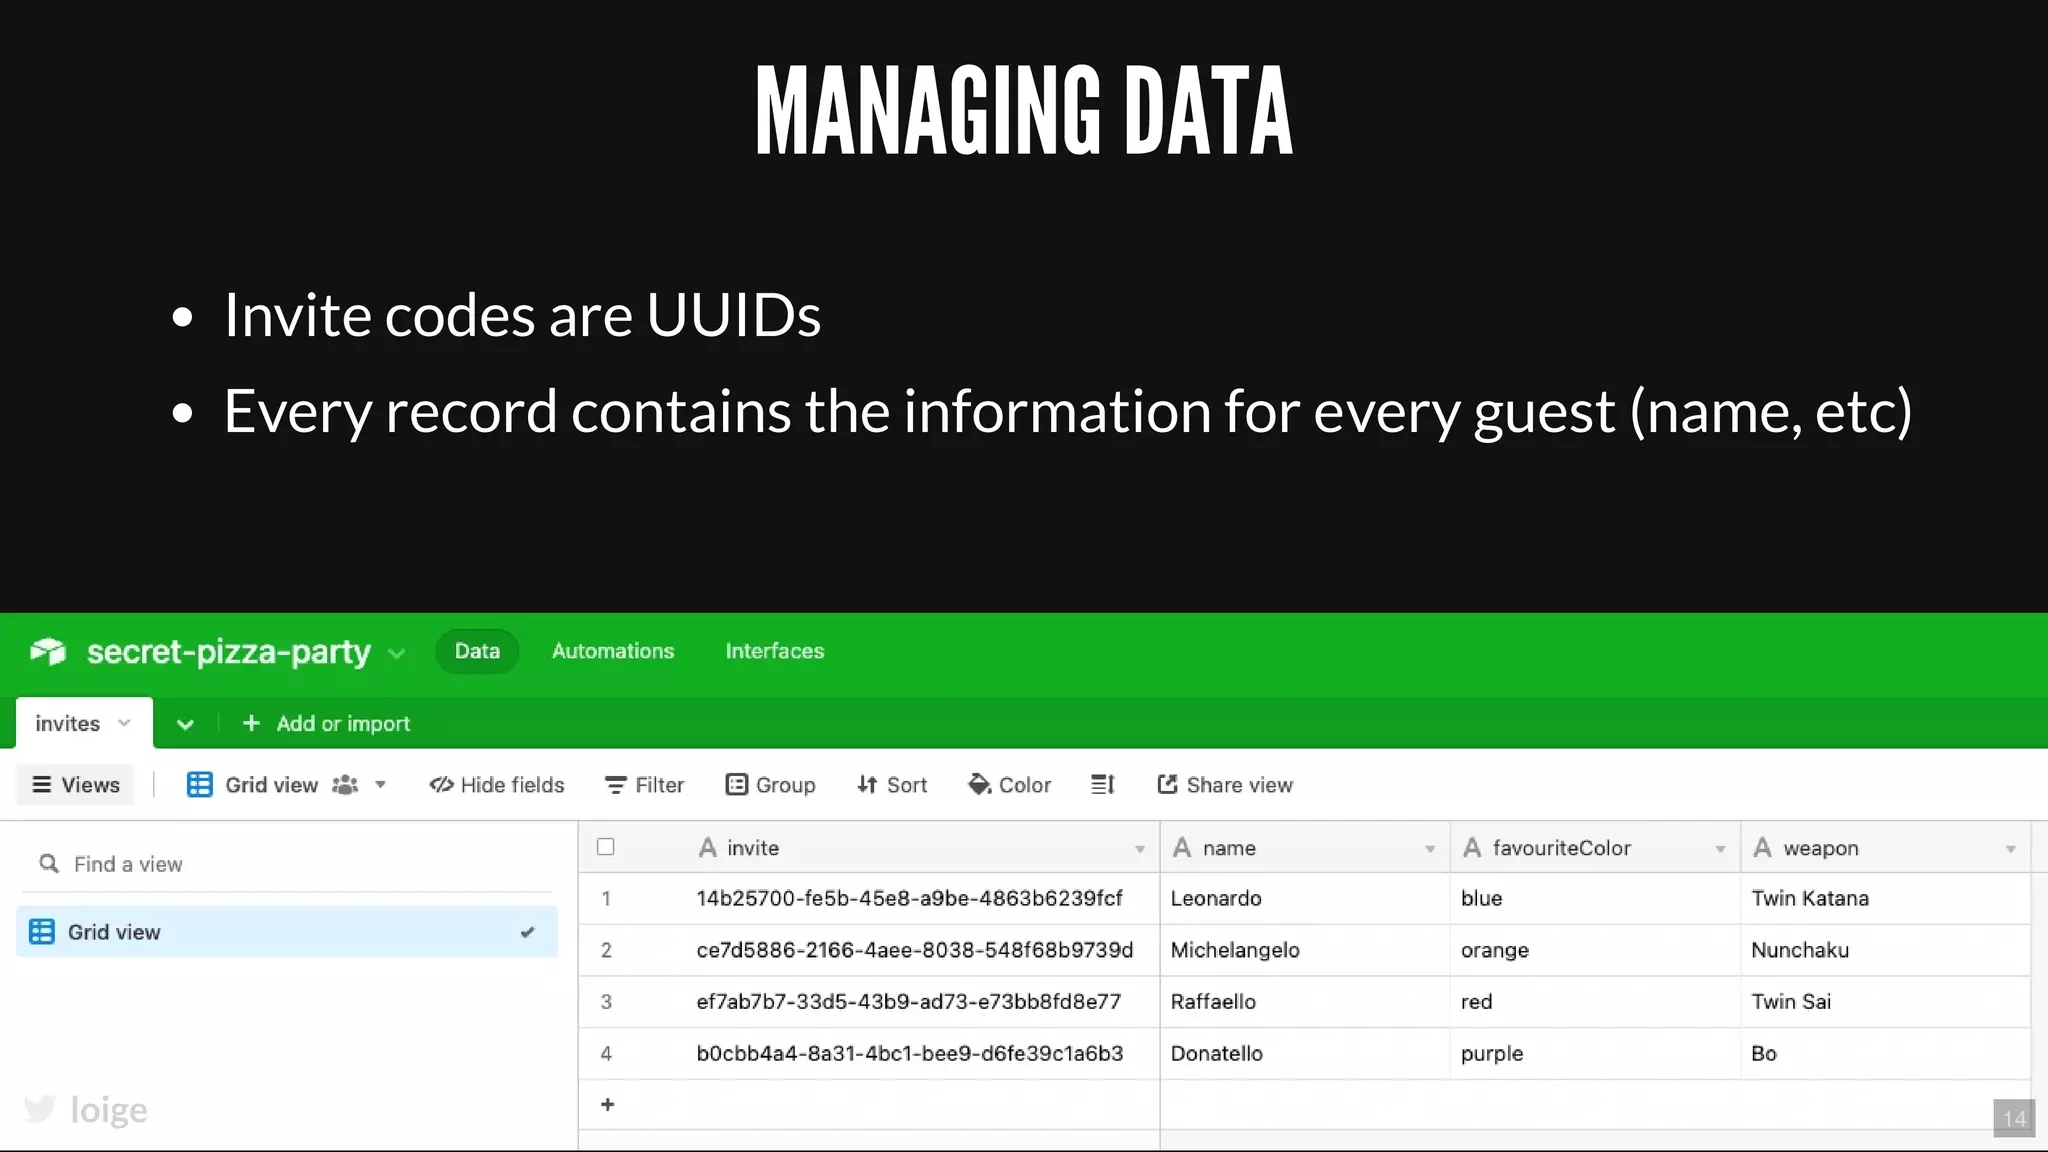
Task: Select invite cell 14b25700-fe5b-45e8-a9be-4863b6239fcf
Action: 909,898
